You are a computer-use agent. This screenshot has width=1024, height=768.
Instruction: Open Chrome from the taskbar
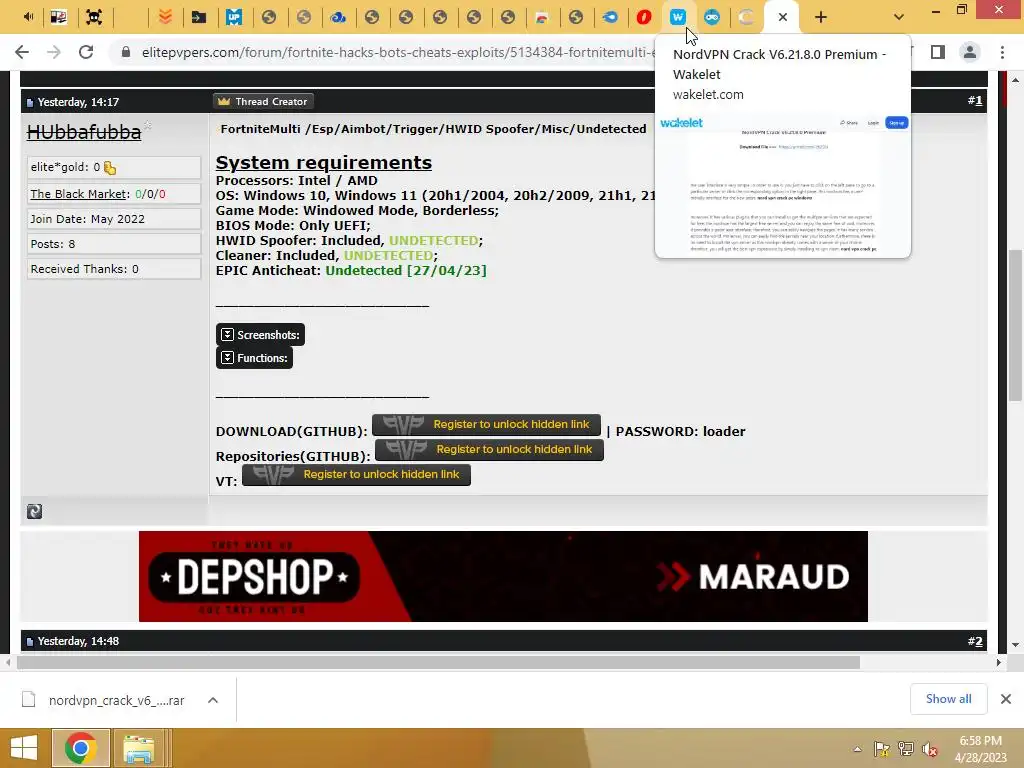point(80,748)
